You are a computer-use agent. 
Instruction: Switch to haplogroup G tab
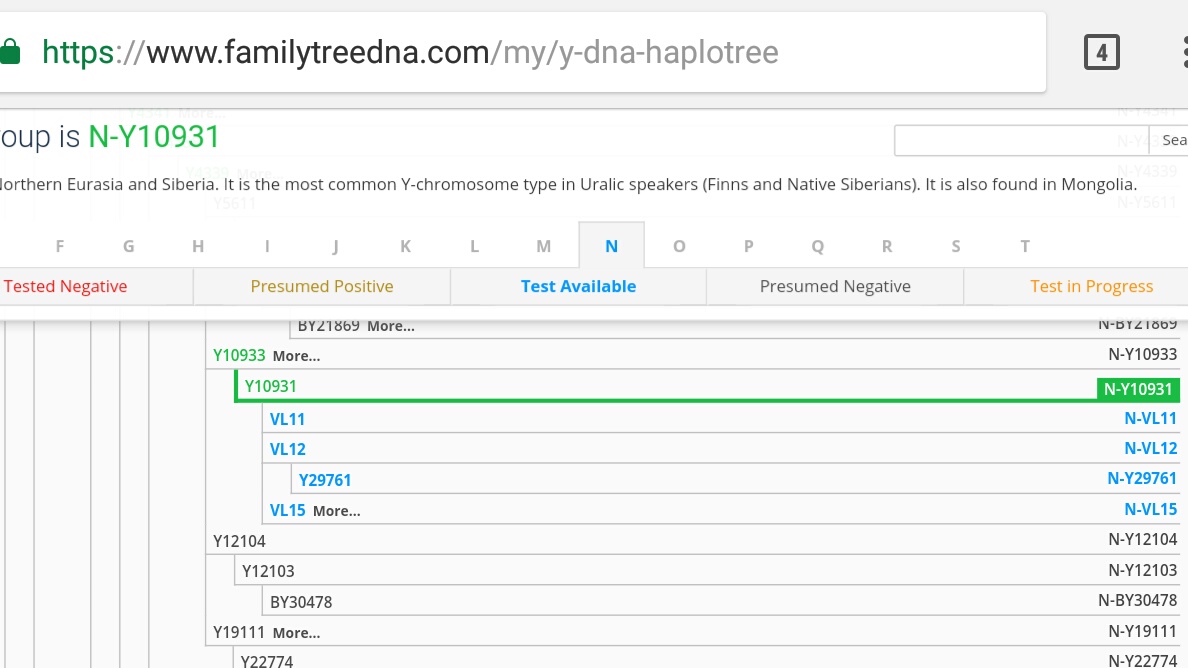[129, 246]
